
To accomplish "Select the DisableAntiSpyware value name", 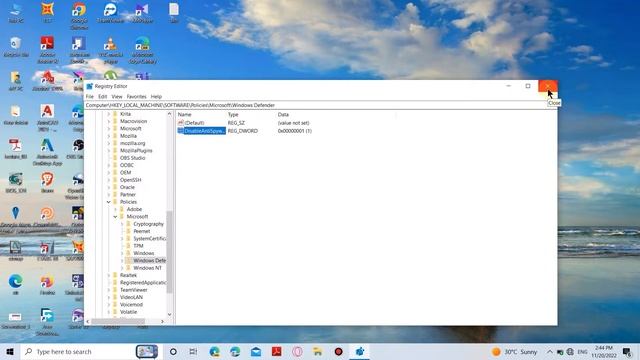I will point(204,131).
